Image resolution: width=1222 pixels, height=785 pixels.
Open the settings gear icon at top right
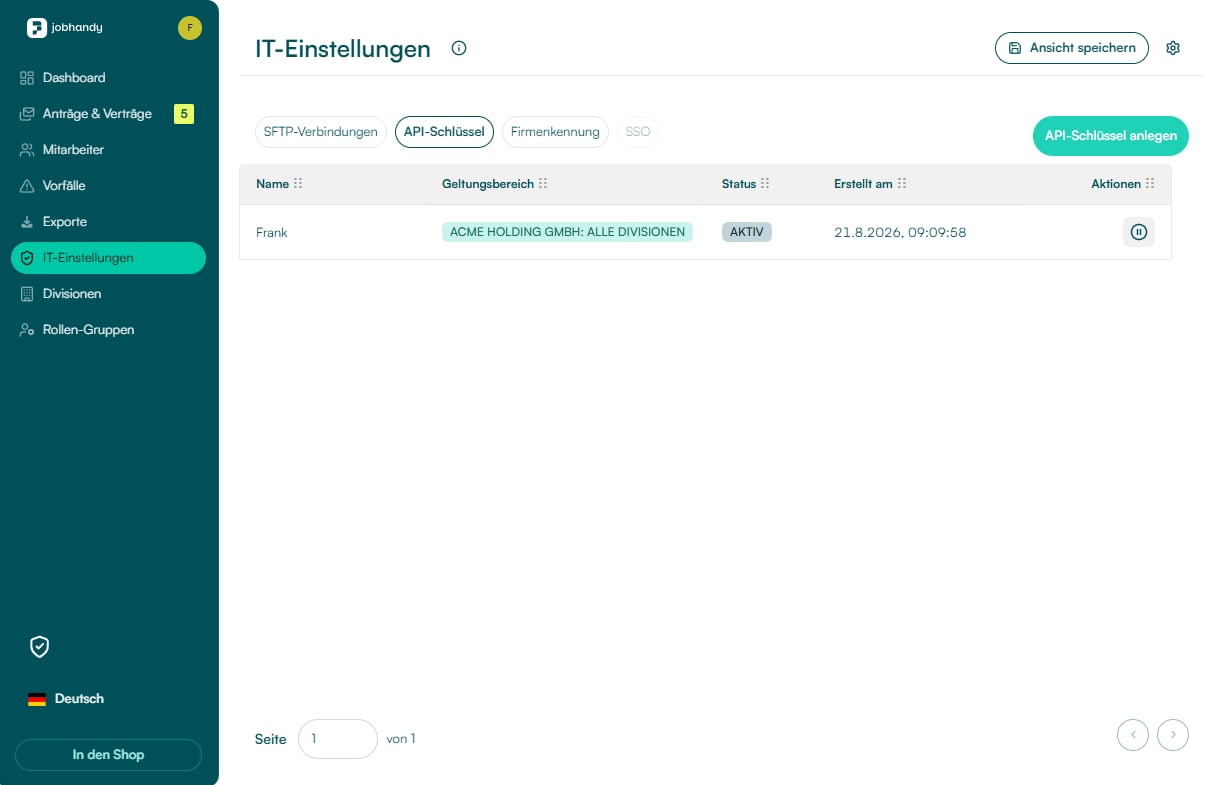(x=1173, y=48)
